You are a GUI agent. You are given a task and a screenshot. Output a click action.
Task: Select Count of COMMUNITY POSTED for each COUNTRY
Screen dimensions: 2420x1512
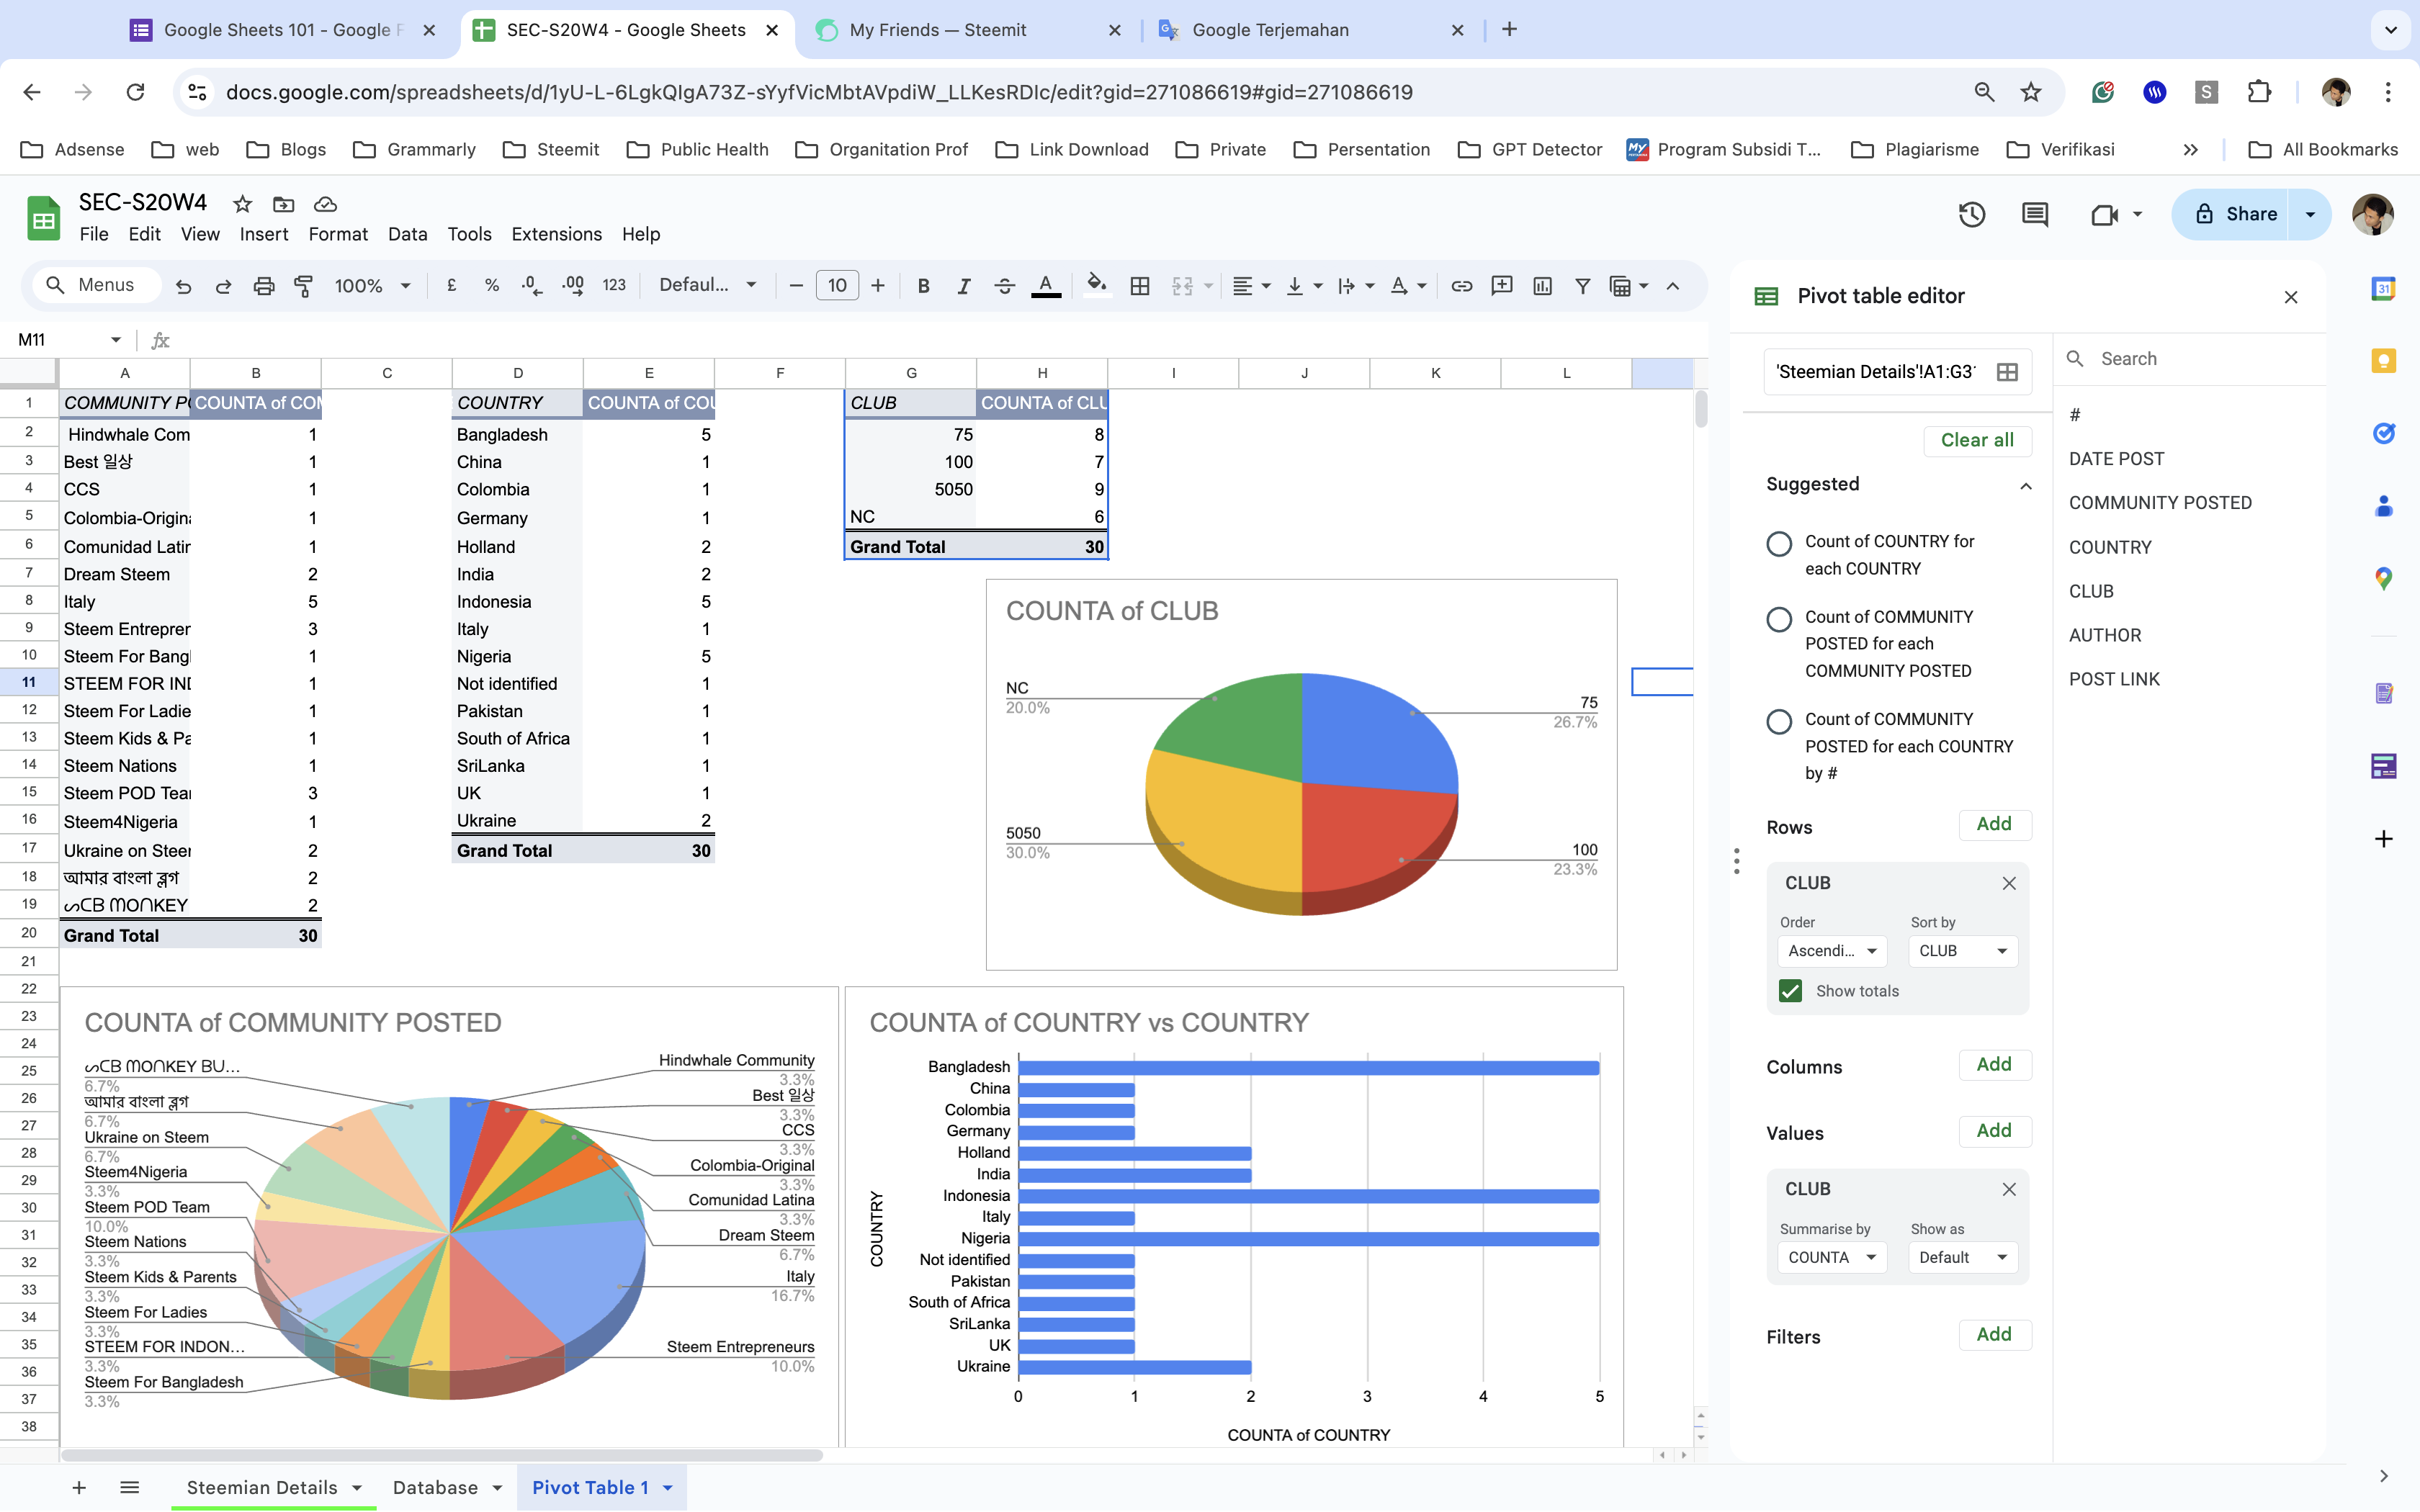pos(1779,721)
